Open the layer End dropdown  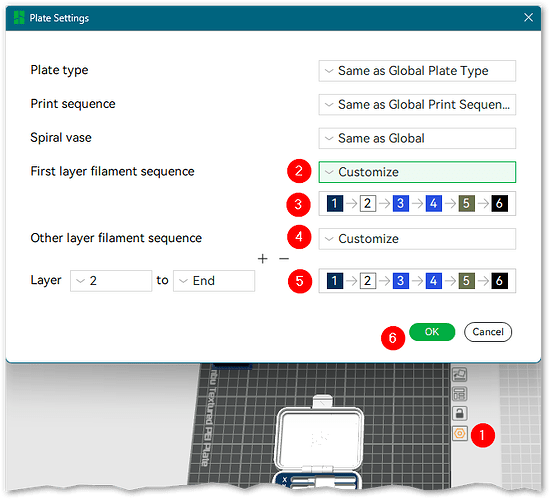coord(214,281)
